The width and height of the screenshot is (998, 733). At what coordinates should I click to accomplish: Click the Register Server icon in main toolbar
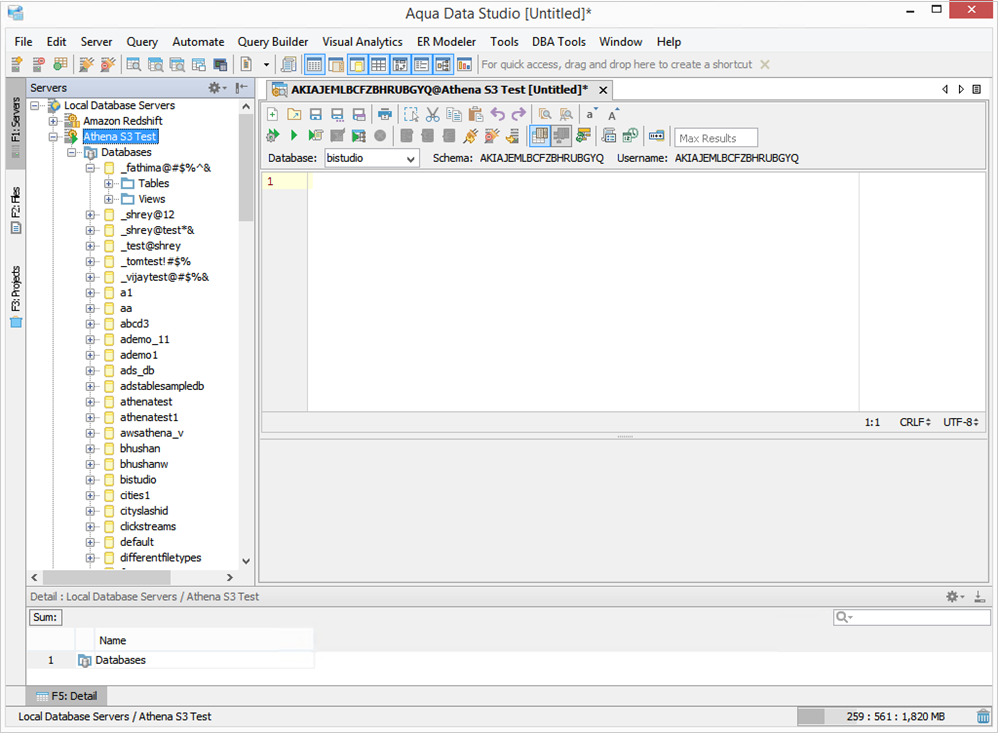(x=17, y=64)
